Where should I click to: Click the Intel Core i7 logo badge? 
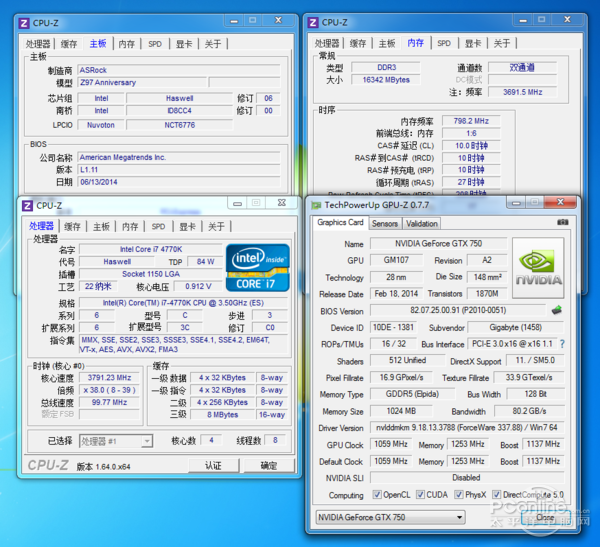[x=258, y=267]
